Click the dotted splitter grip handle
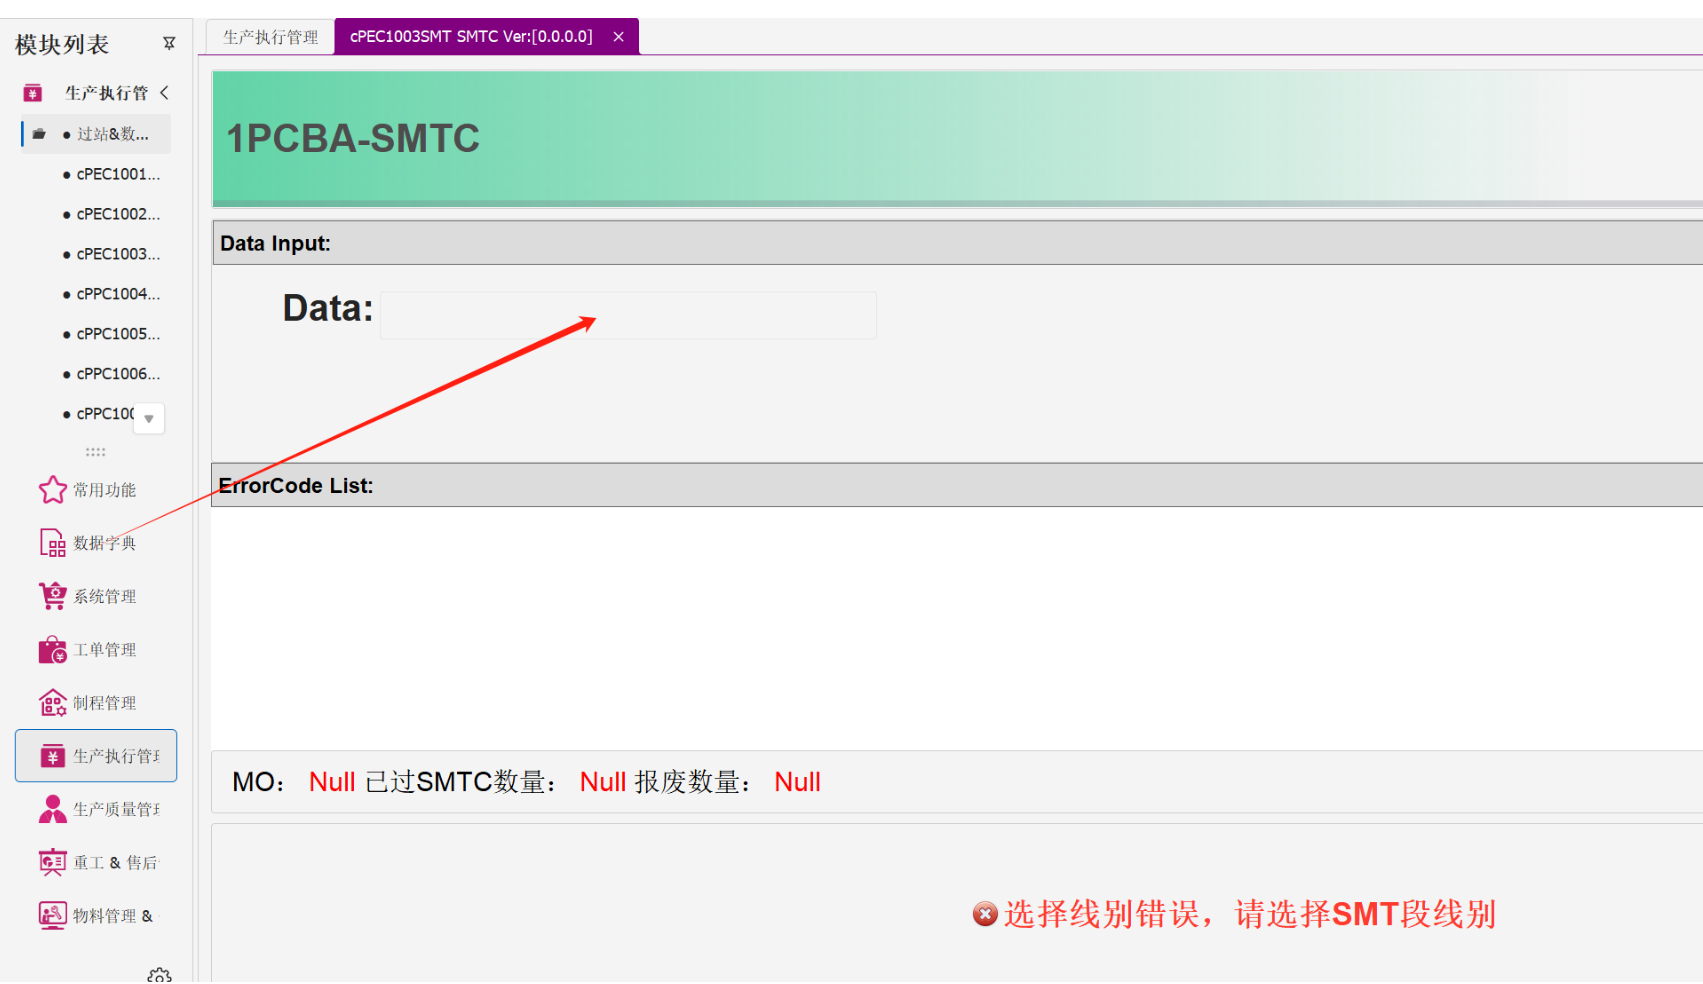This screenshot has width=1703, height=984. [x=96, y=452]
